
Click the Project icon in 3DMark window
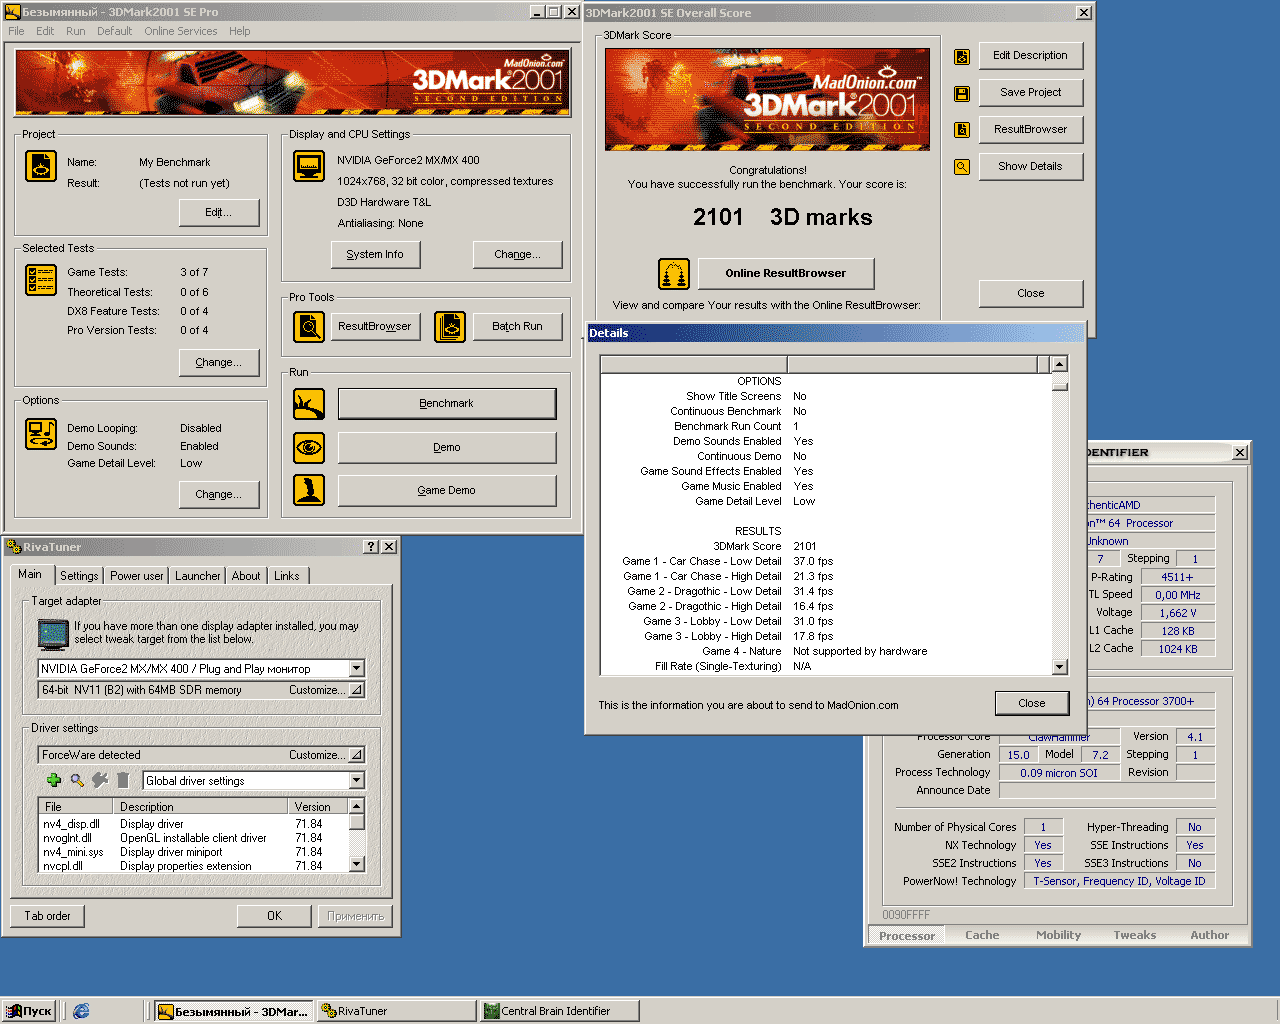41,166
